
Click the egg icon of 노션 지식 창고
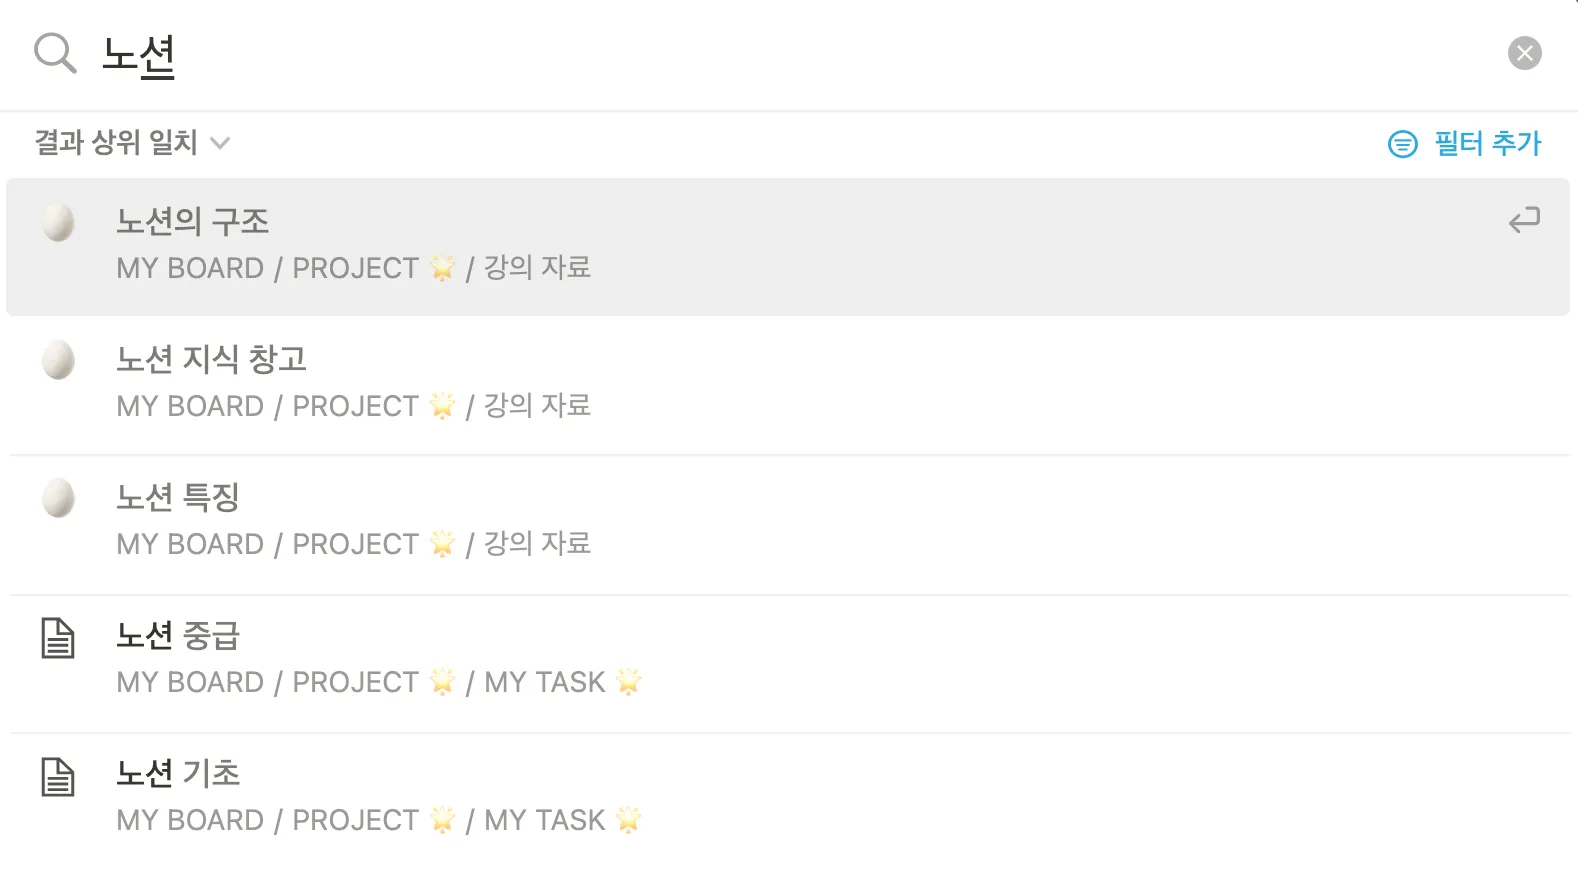[58, 360]
